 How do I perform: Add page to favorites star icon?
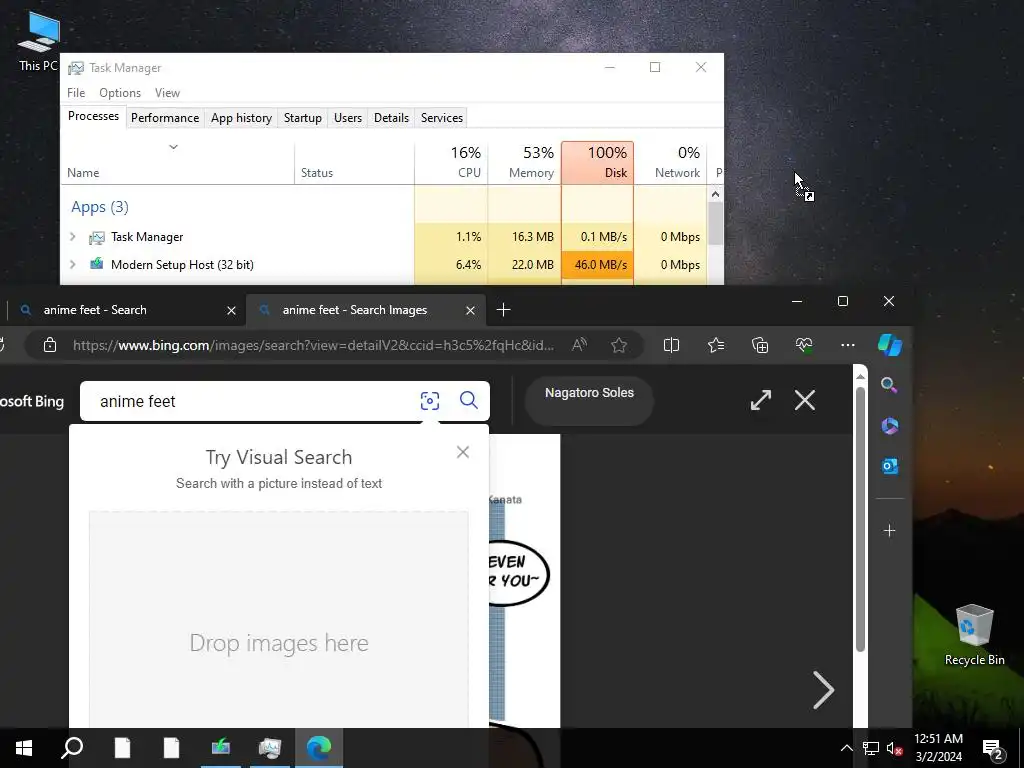tap(619, 345)
